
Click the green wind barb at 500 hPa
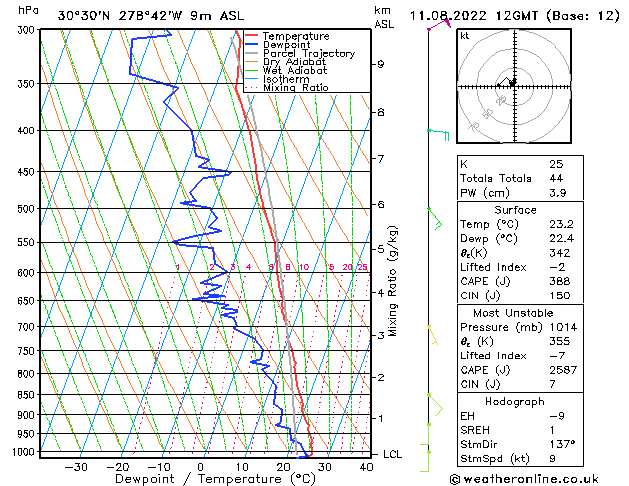435,219
